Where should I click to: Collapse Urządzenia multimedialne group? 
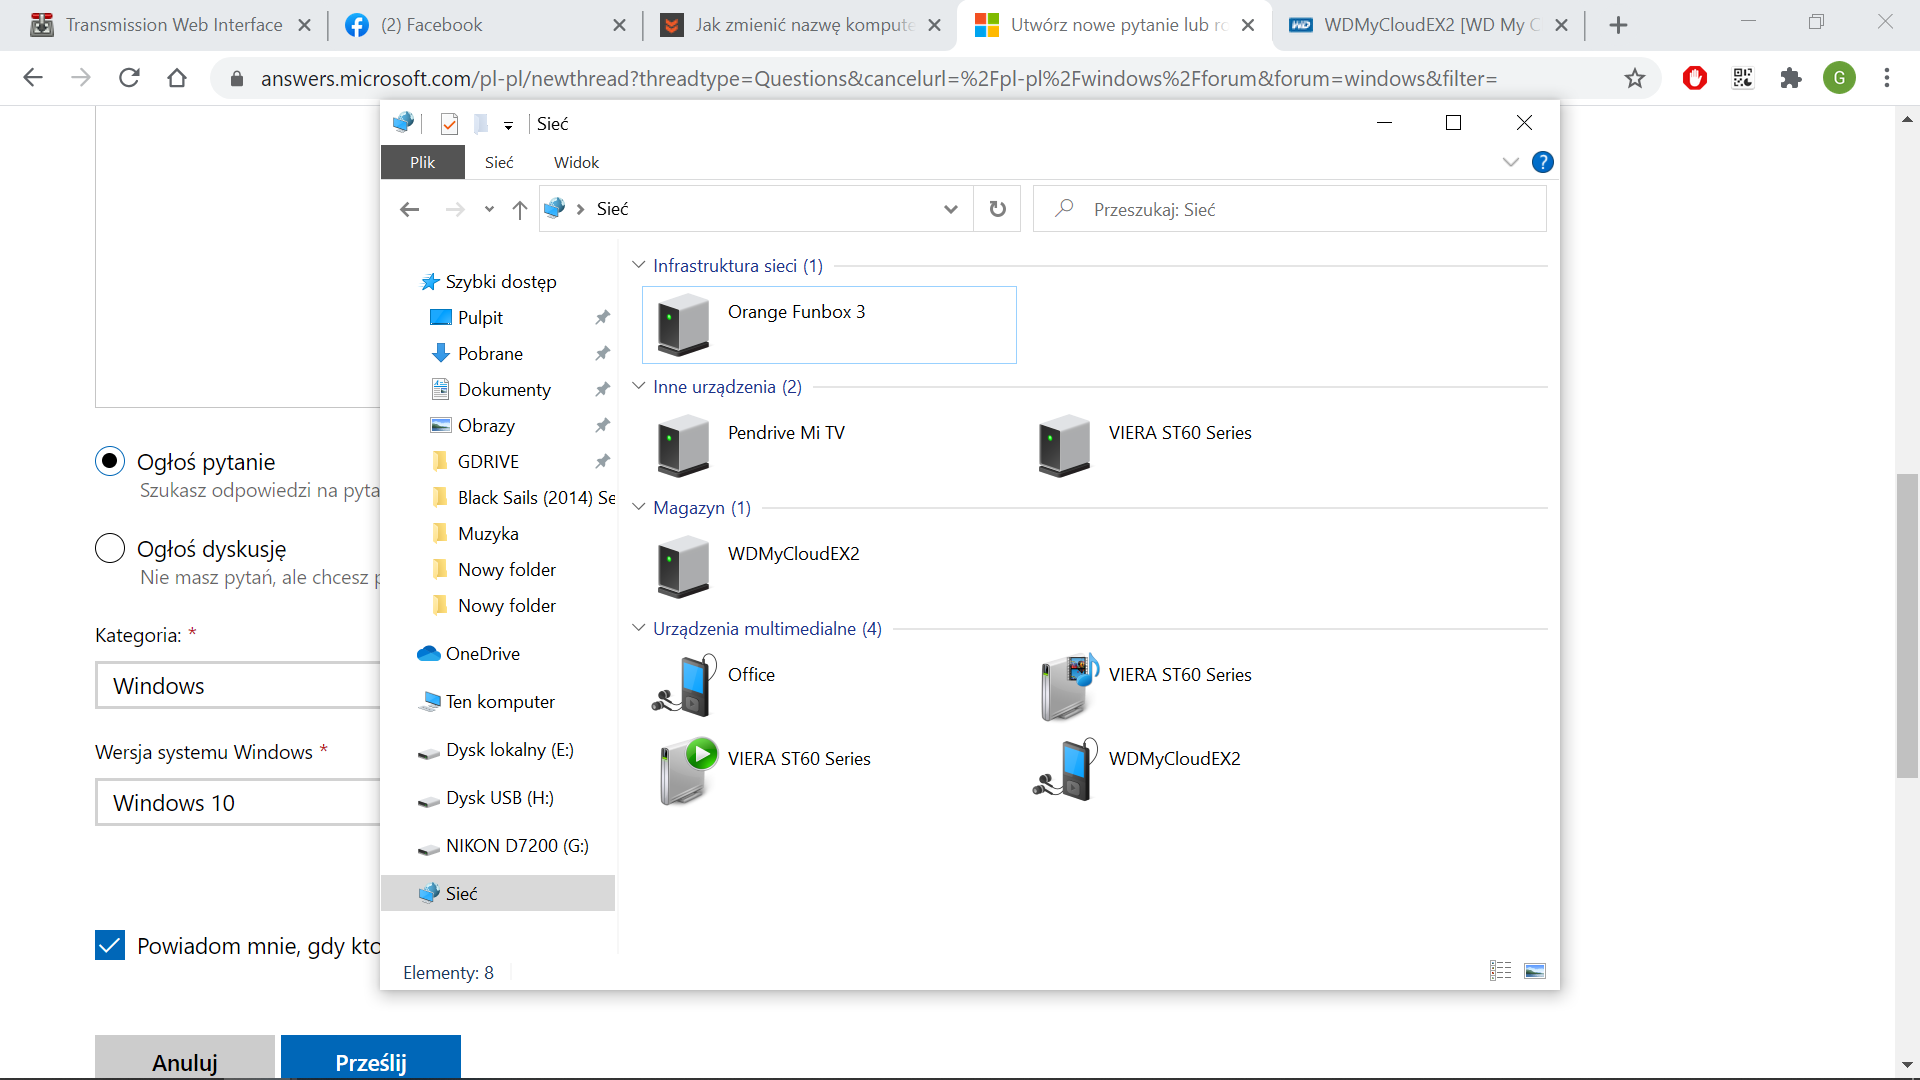pos(638,628)
